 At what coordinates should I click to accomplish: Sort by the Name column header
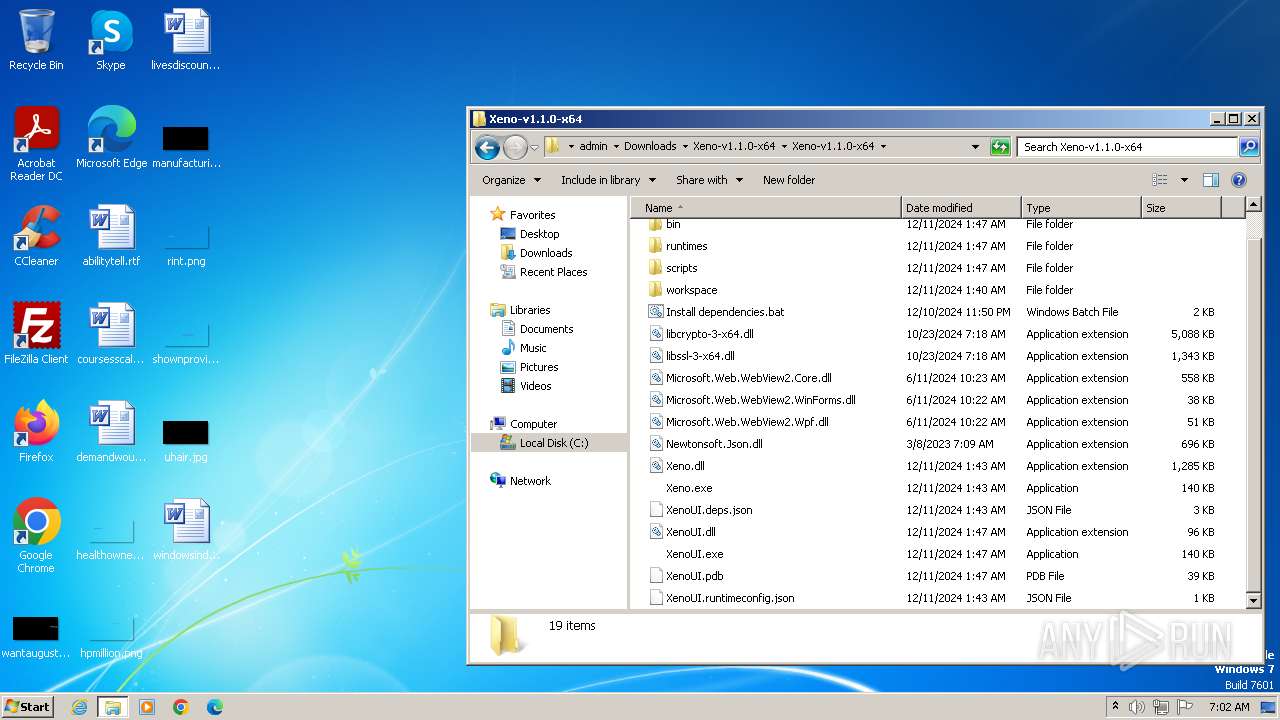pyautogui.click(x=765, y=208)
